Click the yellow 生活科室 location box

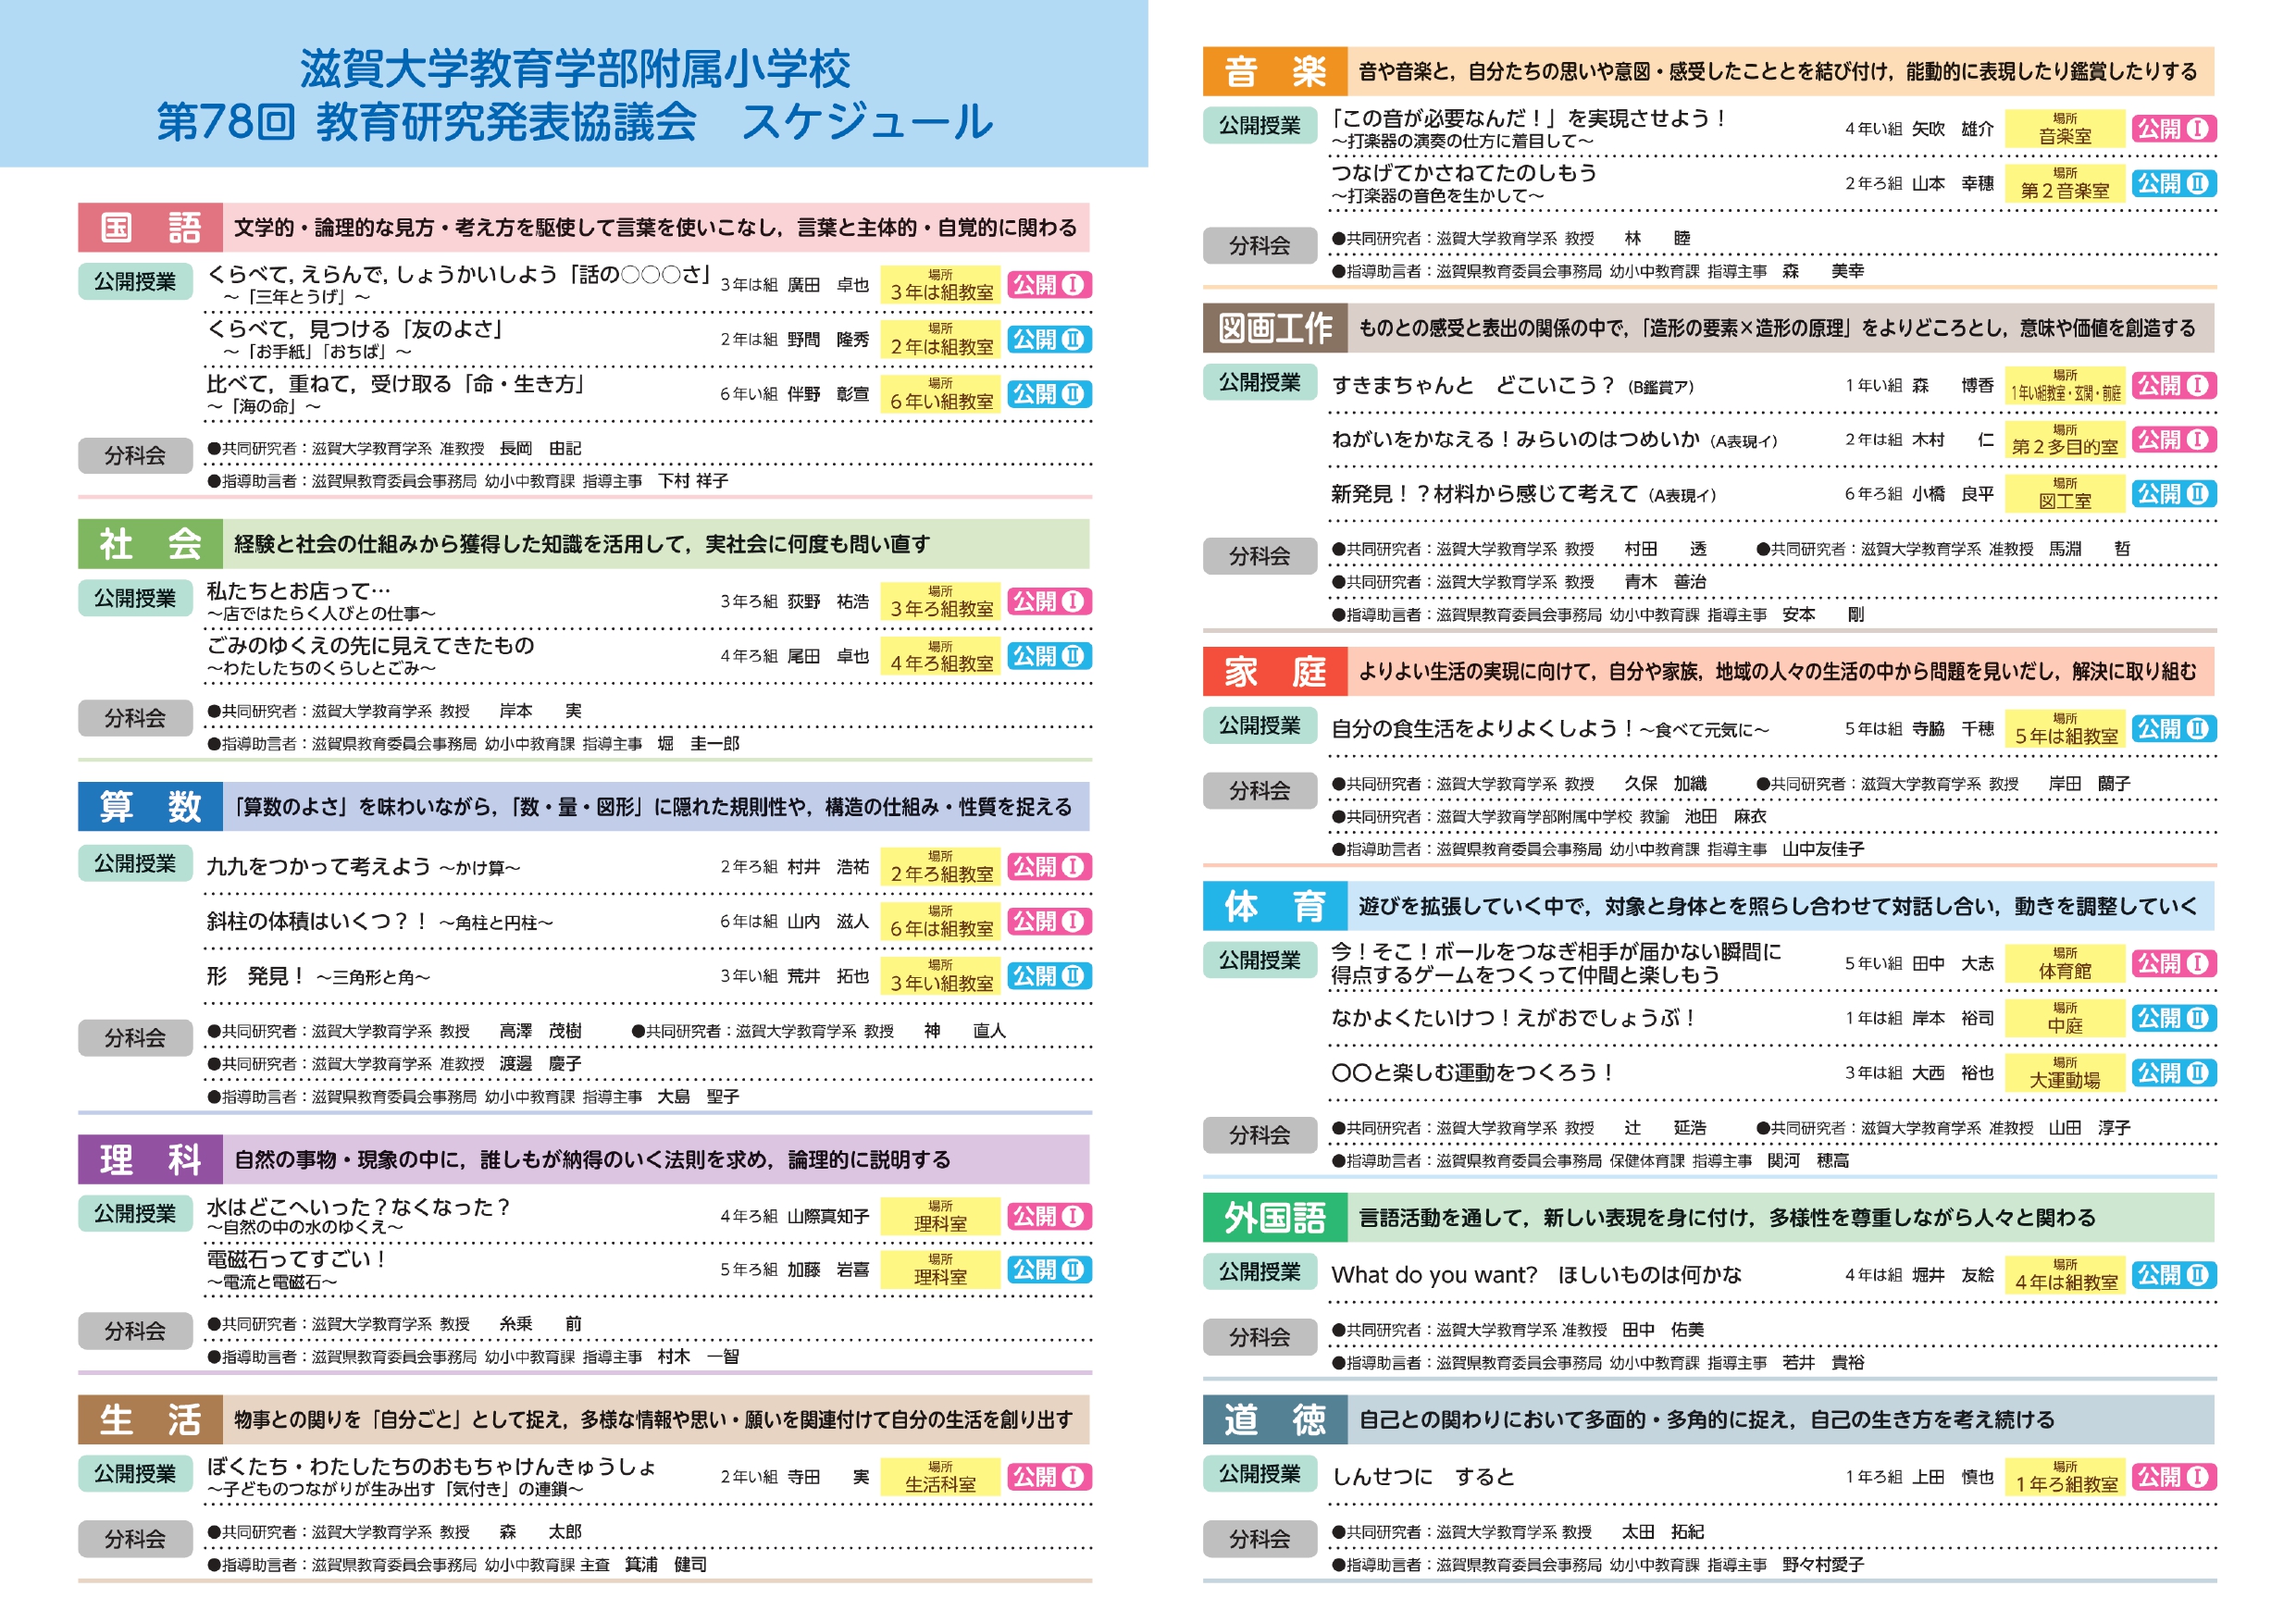coord(940,1478)
